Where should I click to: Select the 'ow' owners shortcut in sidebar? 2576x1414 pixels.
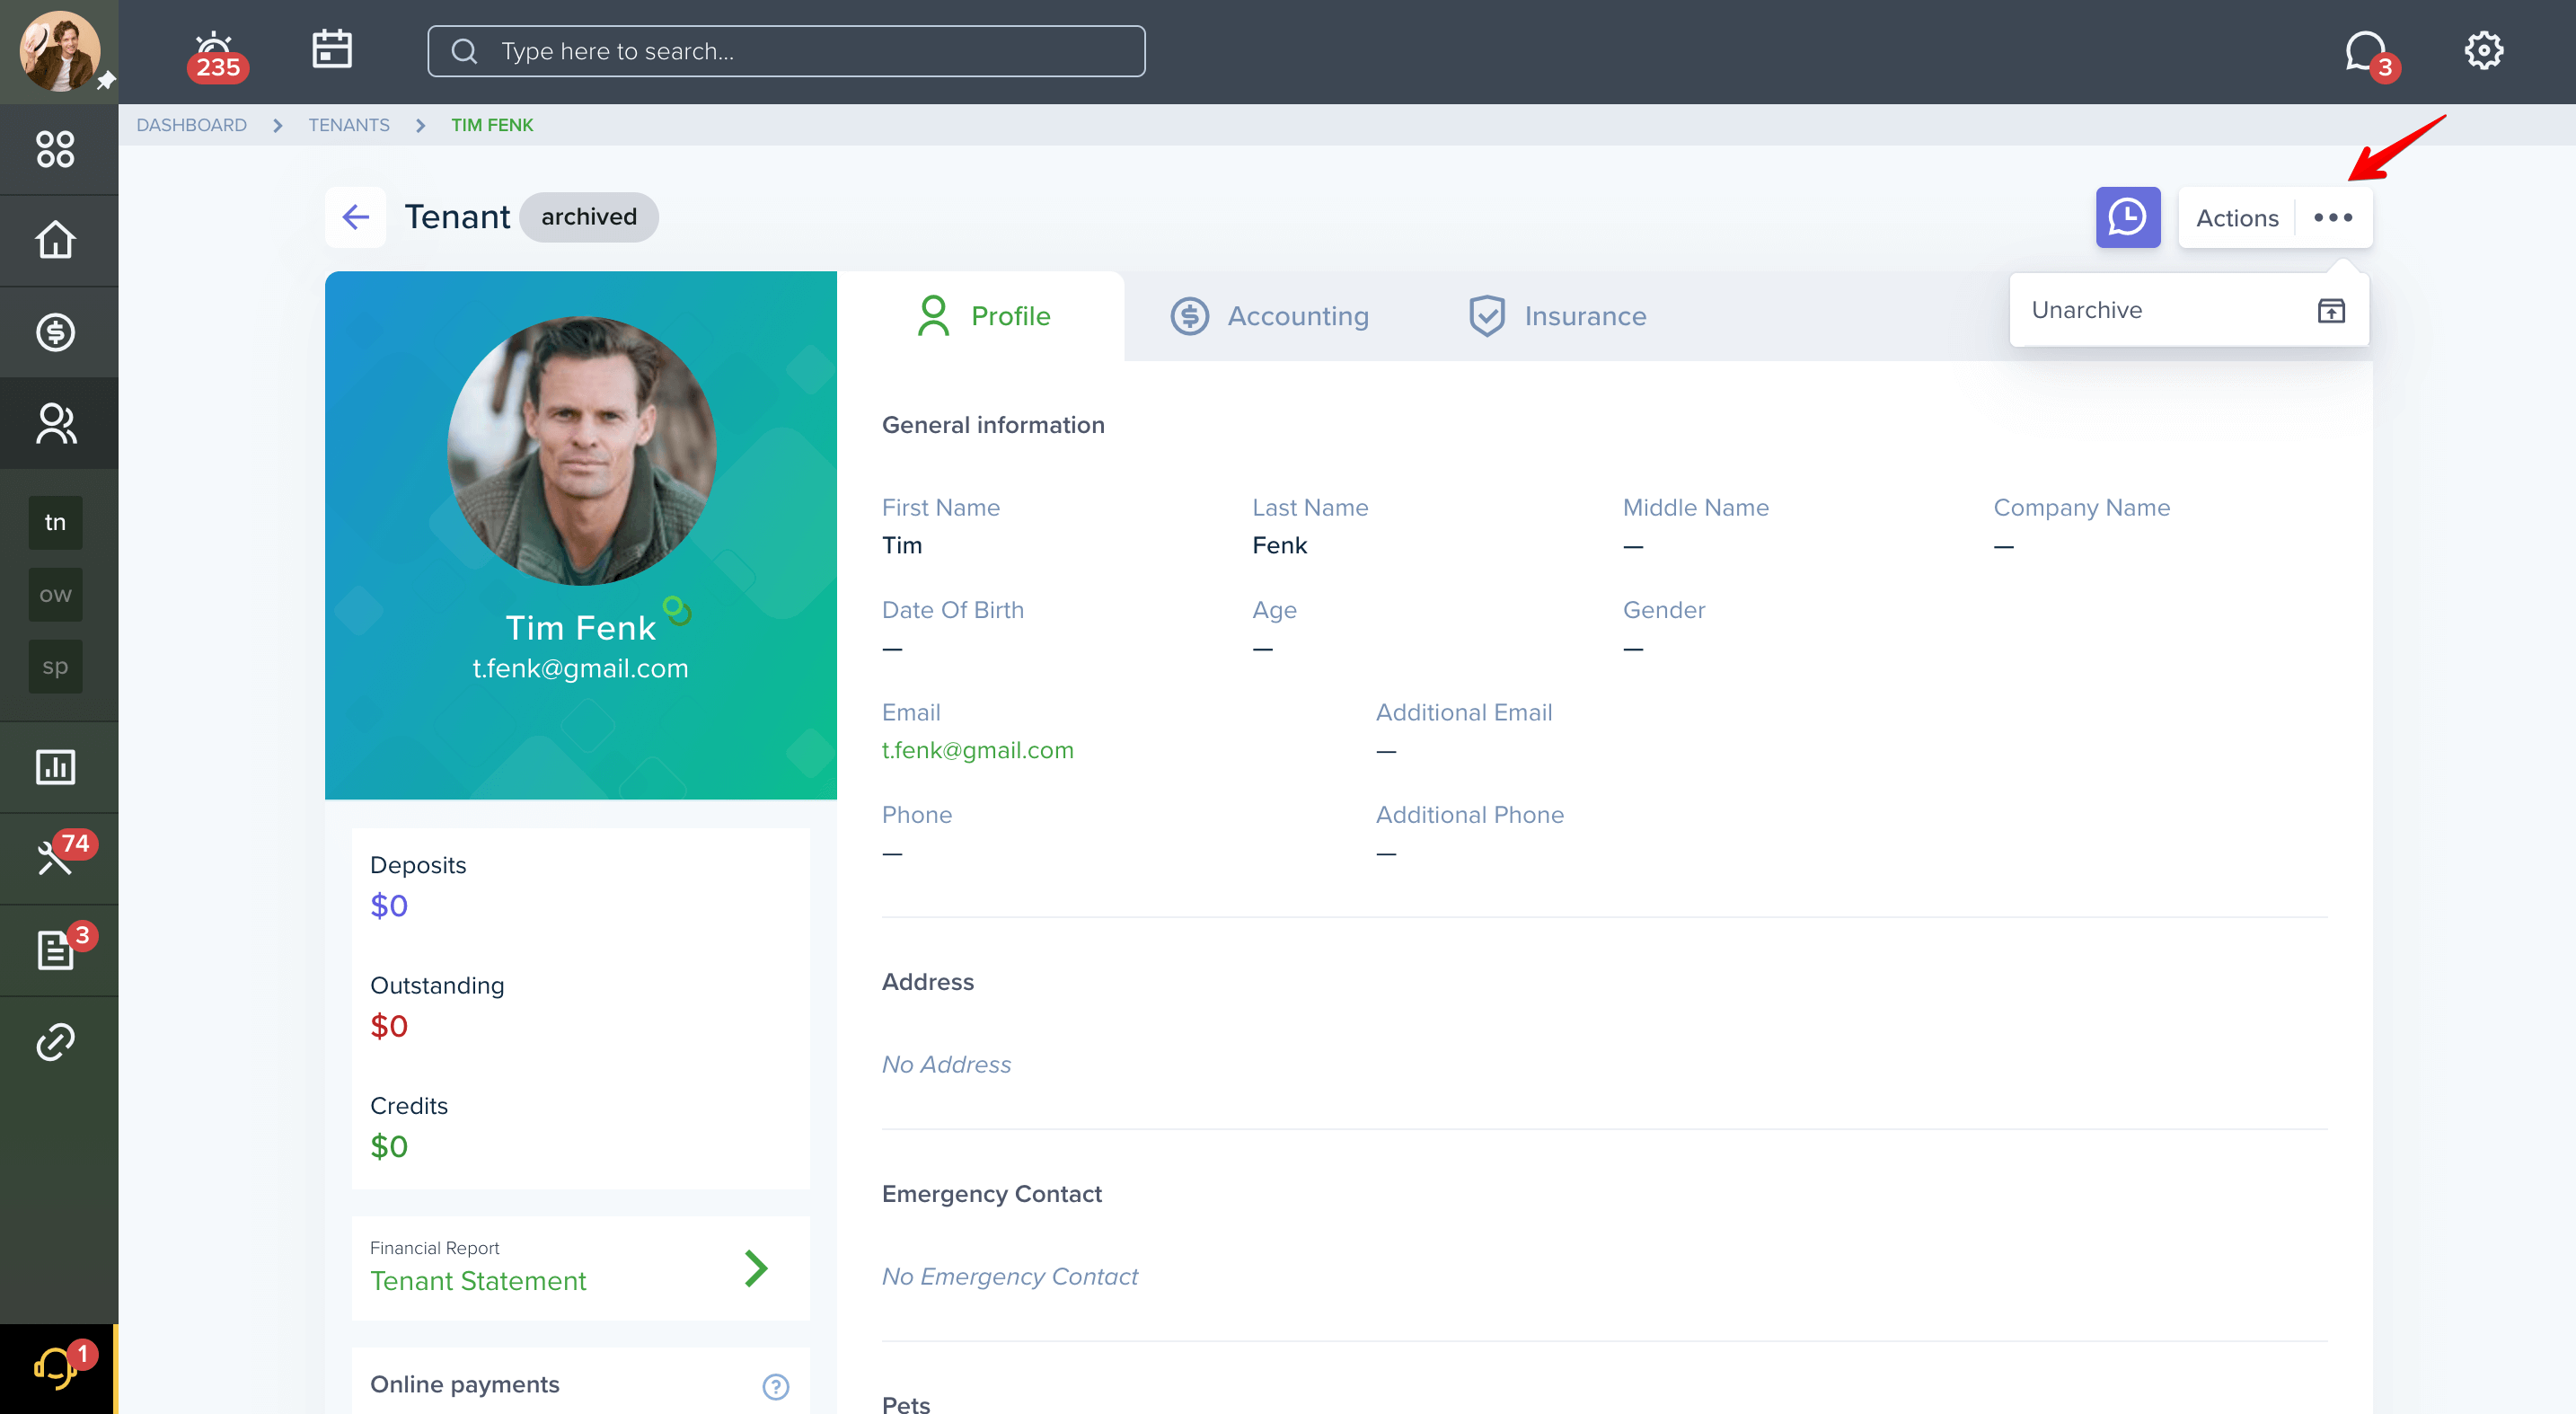coord(55,595)
